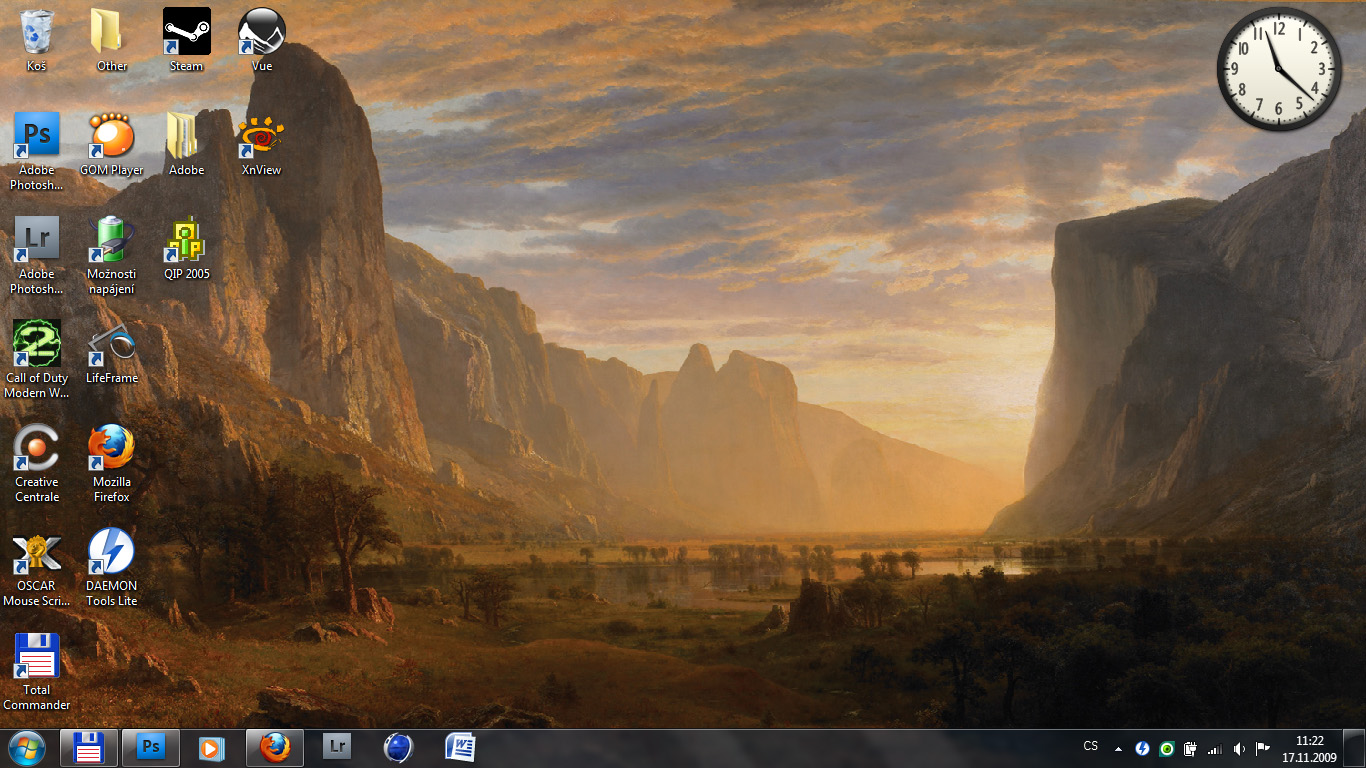The image size is (1366, 768).
Task: Open Total Commander from the desktop
Action: 36,653
